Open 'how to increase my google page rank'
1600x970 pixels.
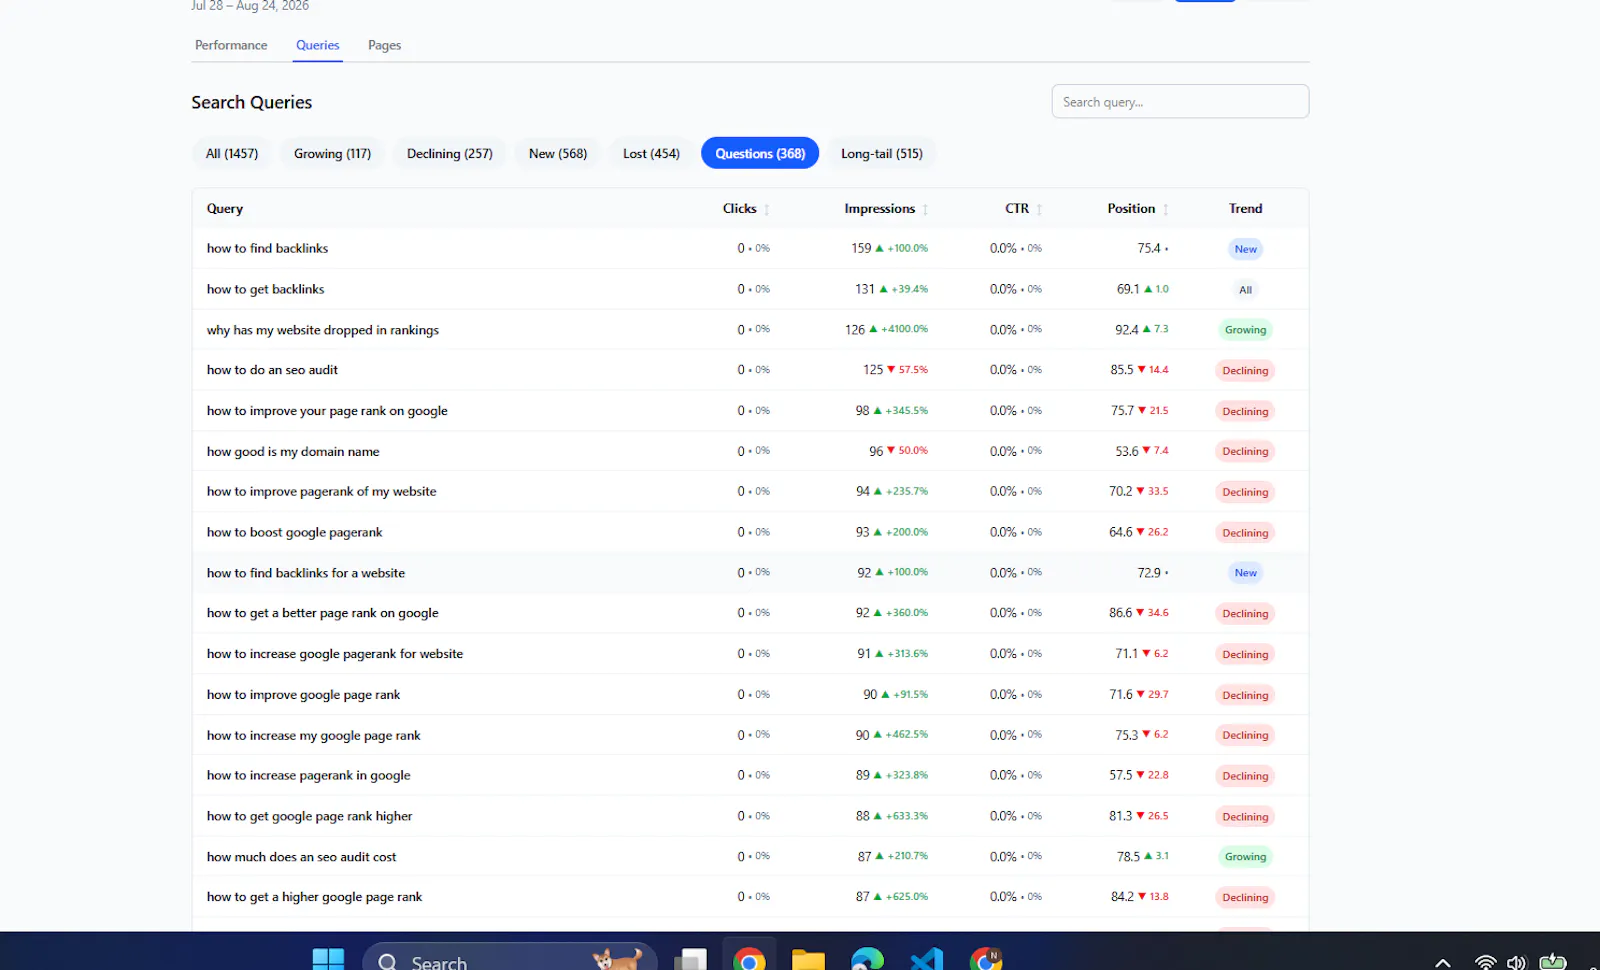[313, 735]
